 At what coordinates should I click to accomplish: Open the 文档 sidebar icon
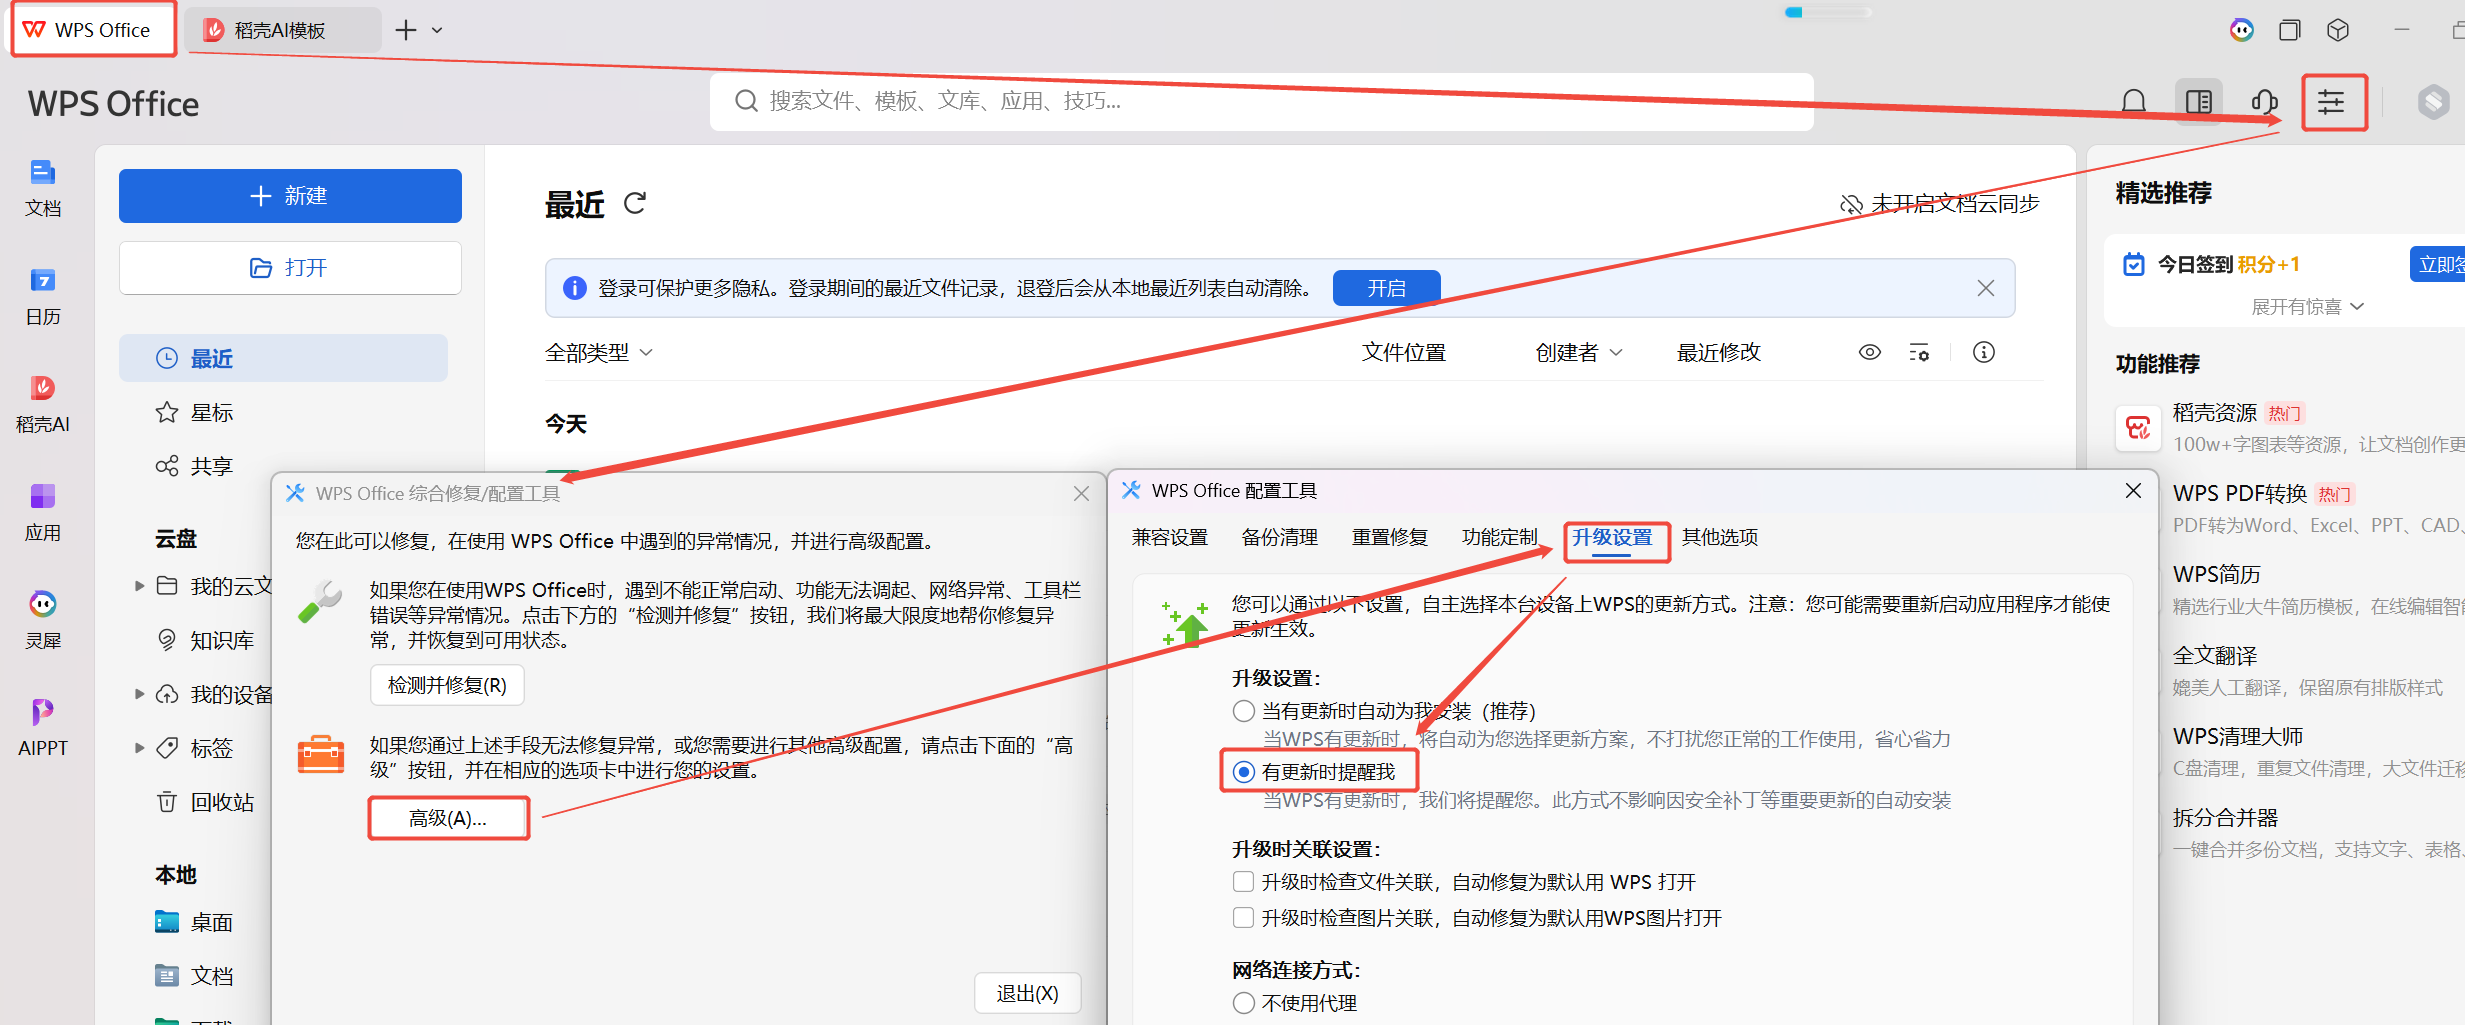[x=43, y=187]
